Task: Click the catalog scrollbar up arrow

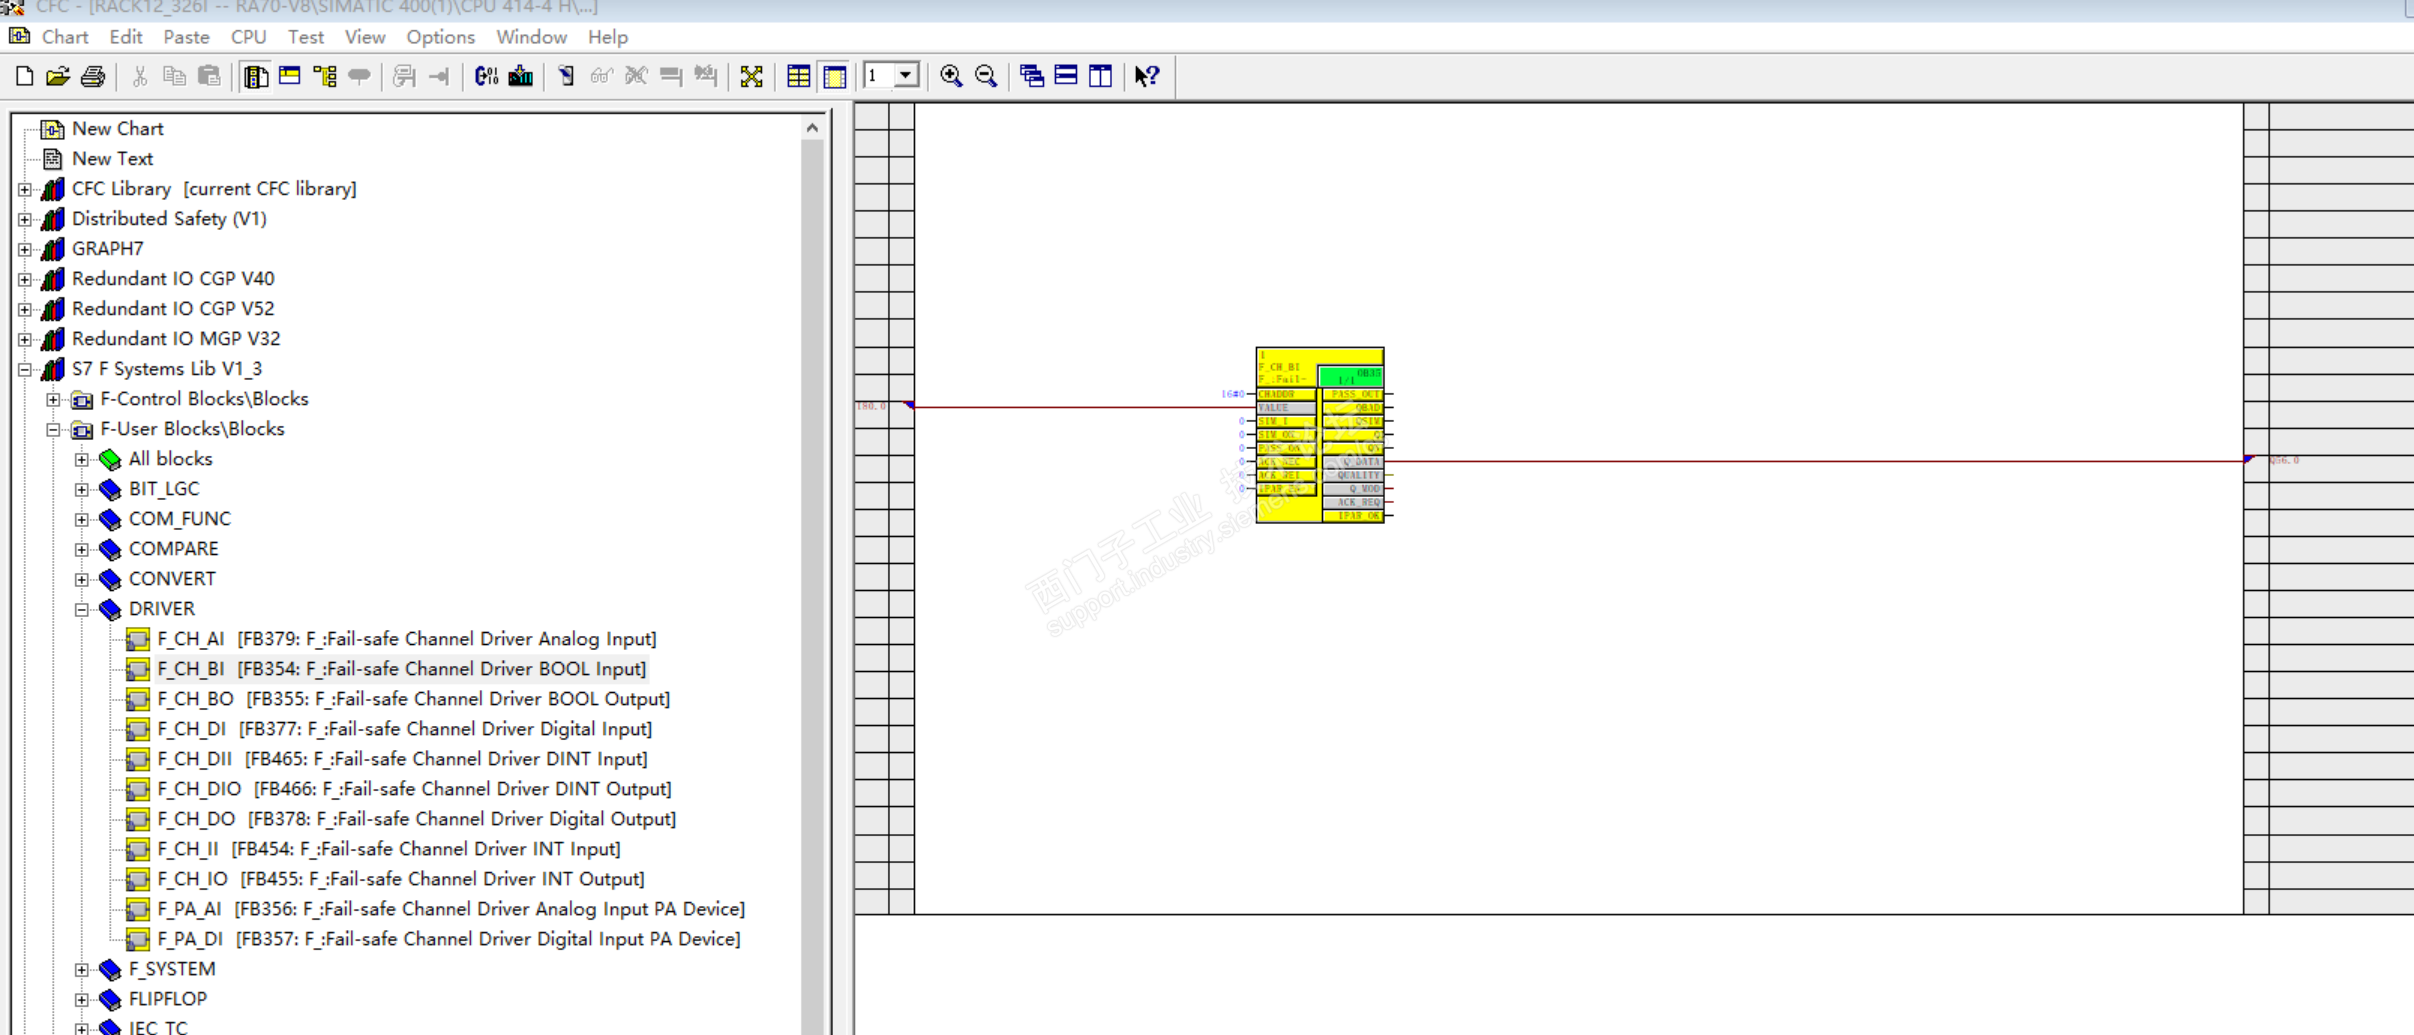Action: click(x=812, y=128)
